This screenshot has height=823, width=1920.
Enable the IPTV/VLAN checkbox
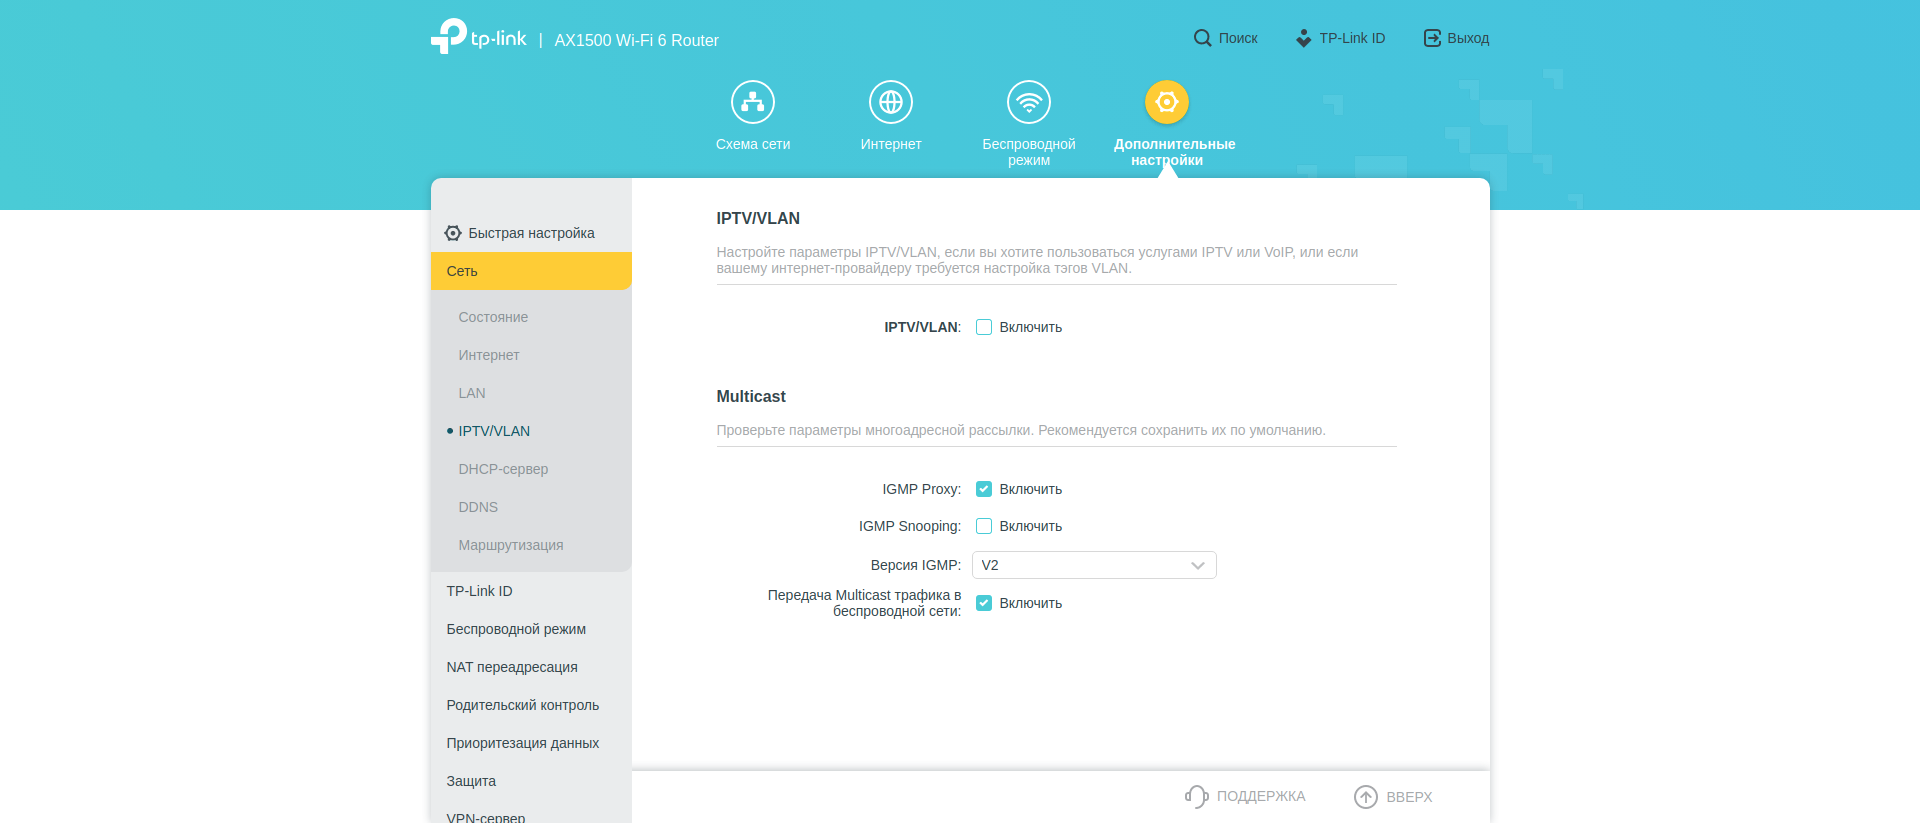(x=984, y=327)
